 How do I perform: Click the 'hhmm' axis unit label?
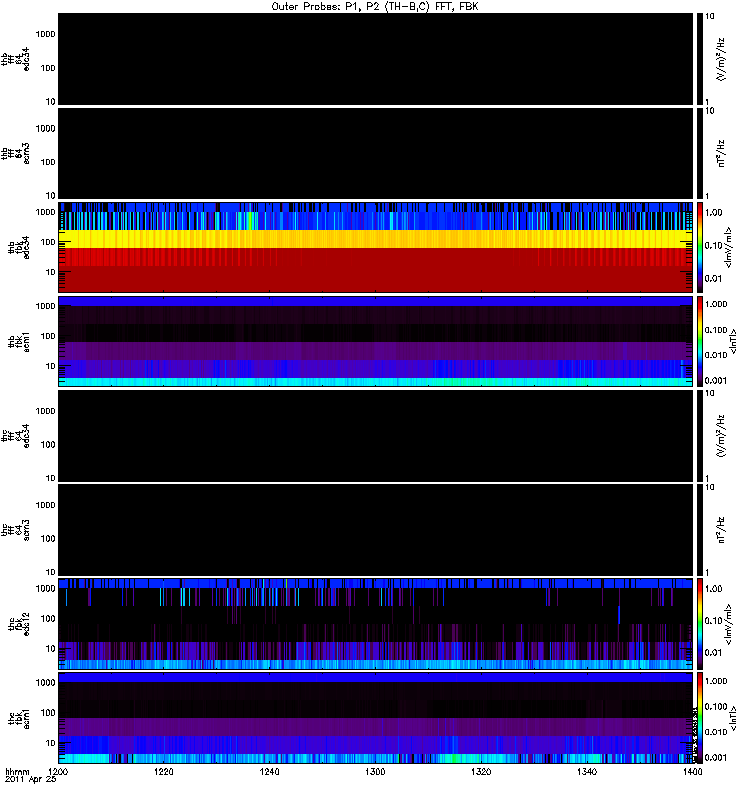(x=17, y=772)
